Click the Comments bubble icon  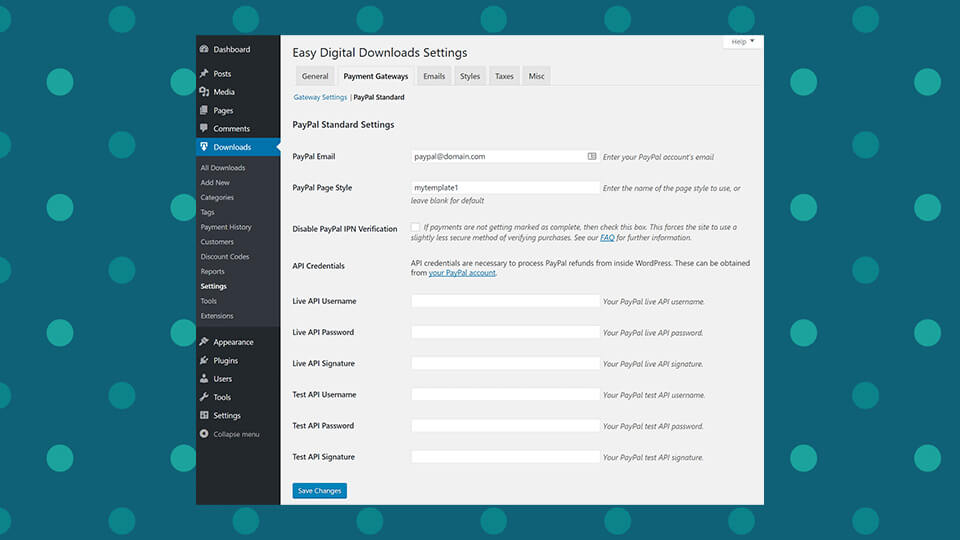(x=204, y=128)
